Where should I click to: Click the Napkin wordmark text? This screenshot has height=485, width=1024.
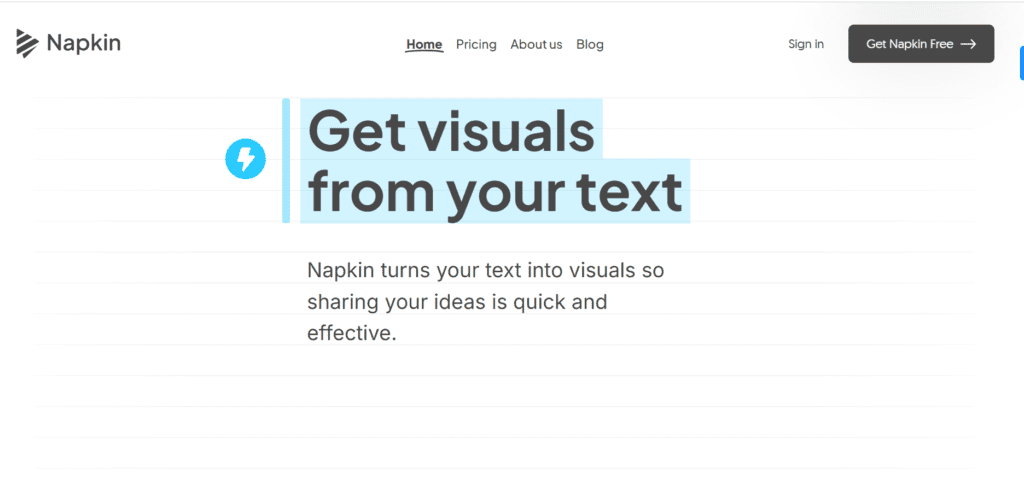click(x=83, y=43)
